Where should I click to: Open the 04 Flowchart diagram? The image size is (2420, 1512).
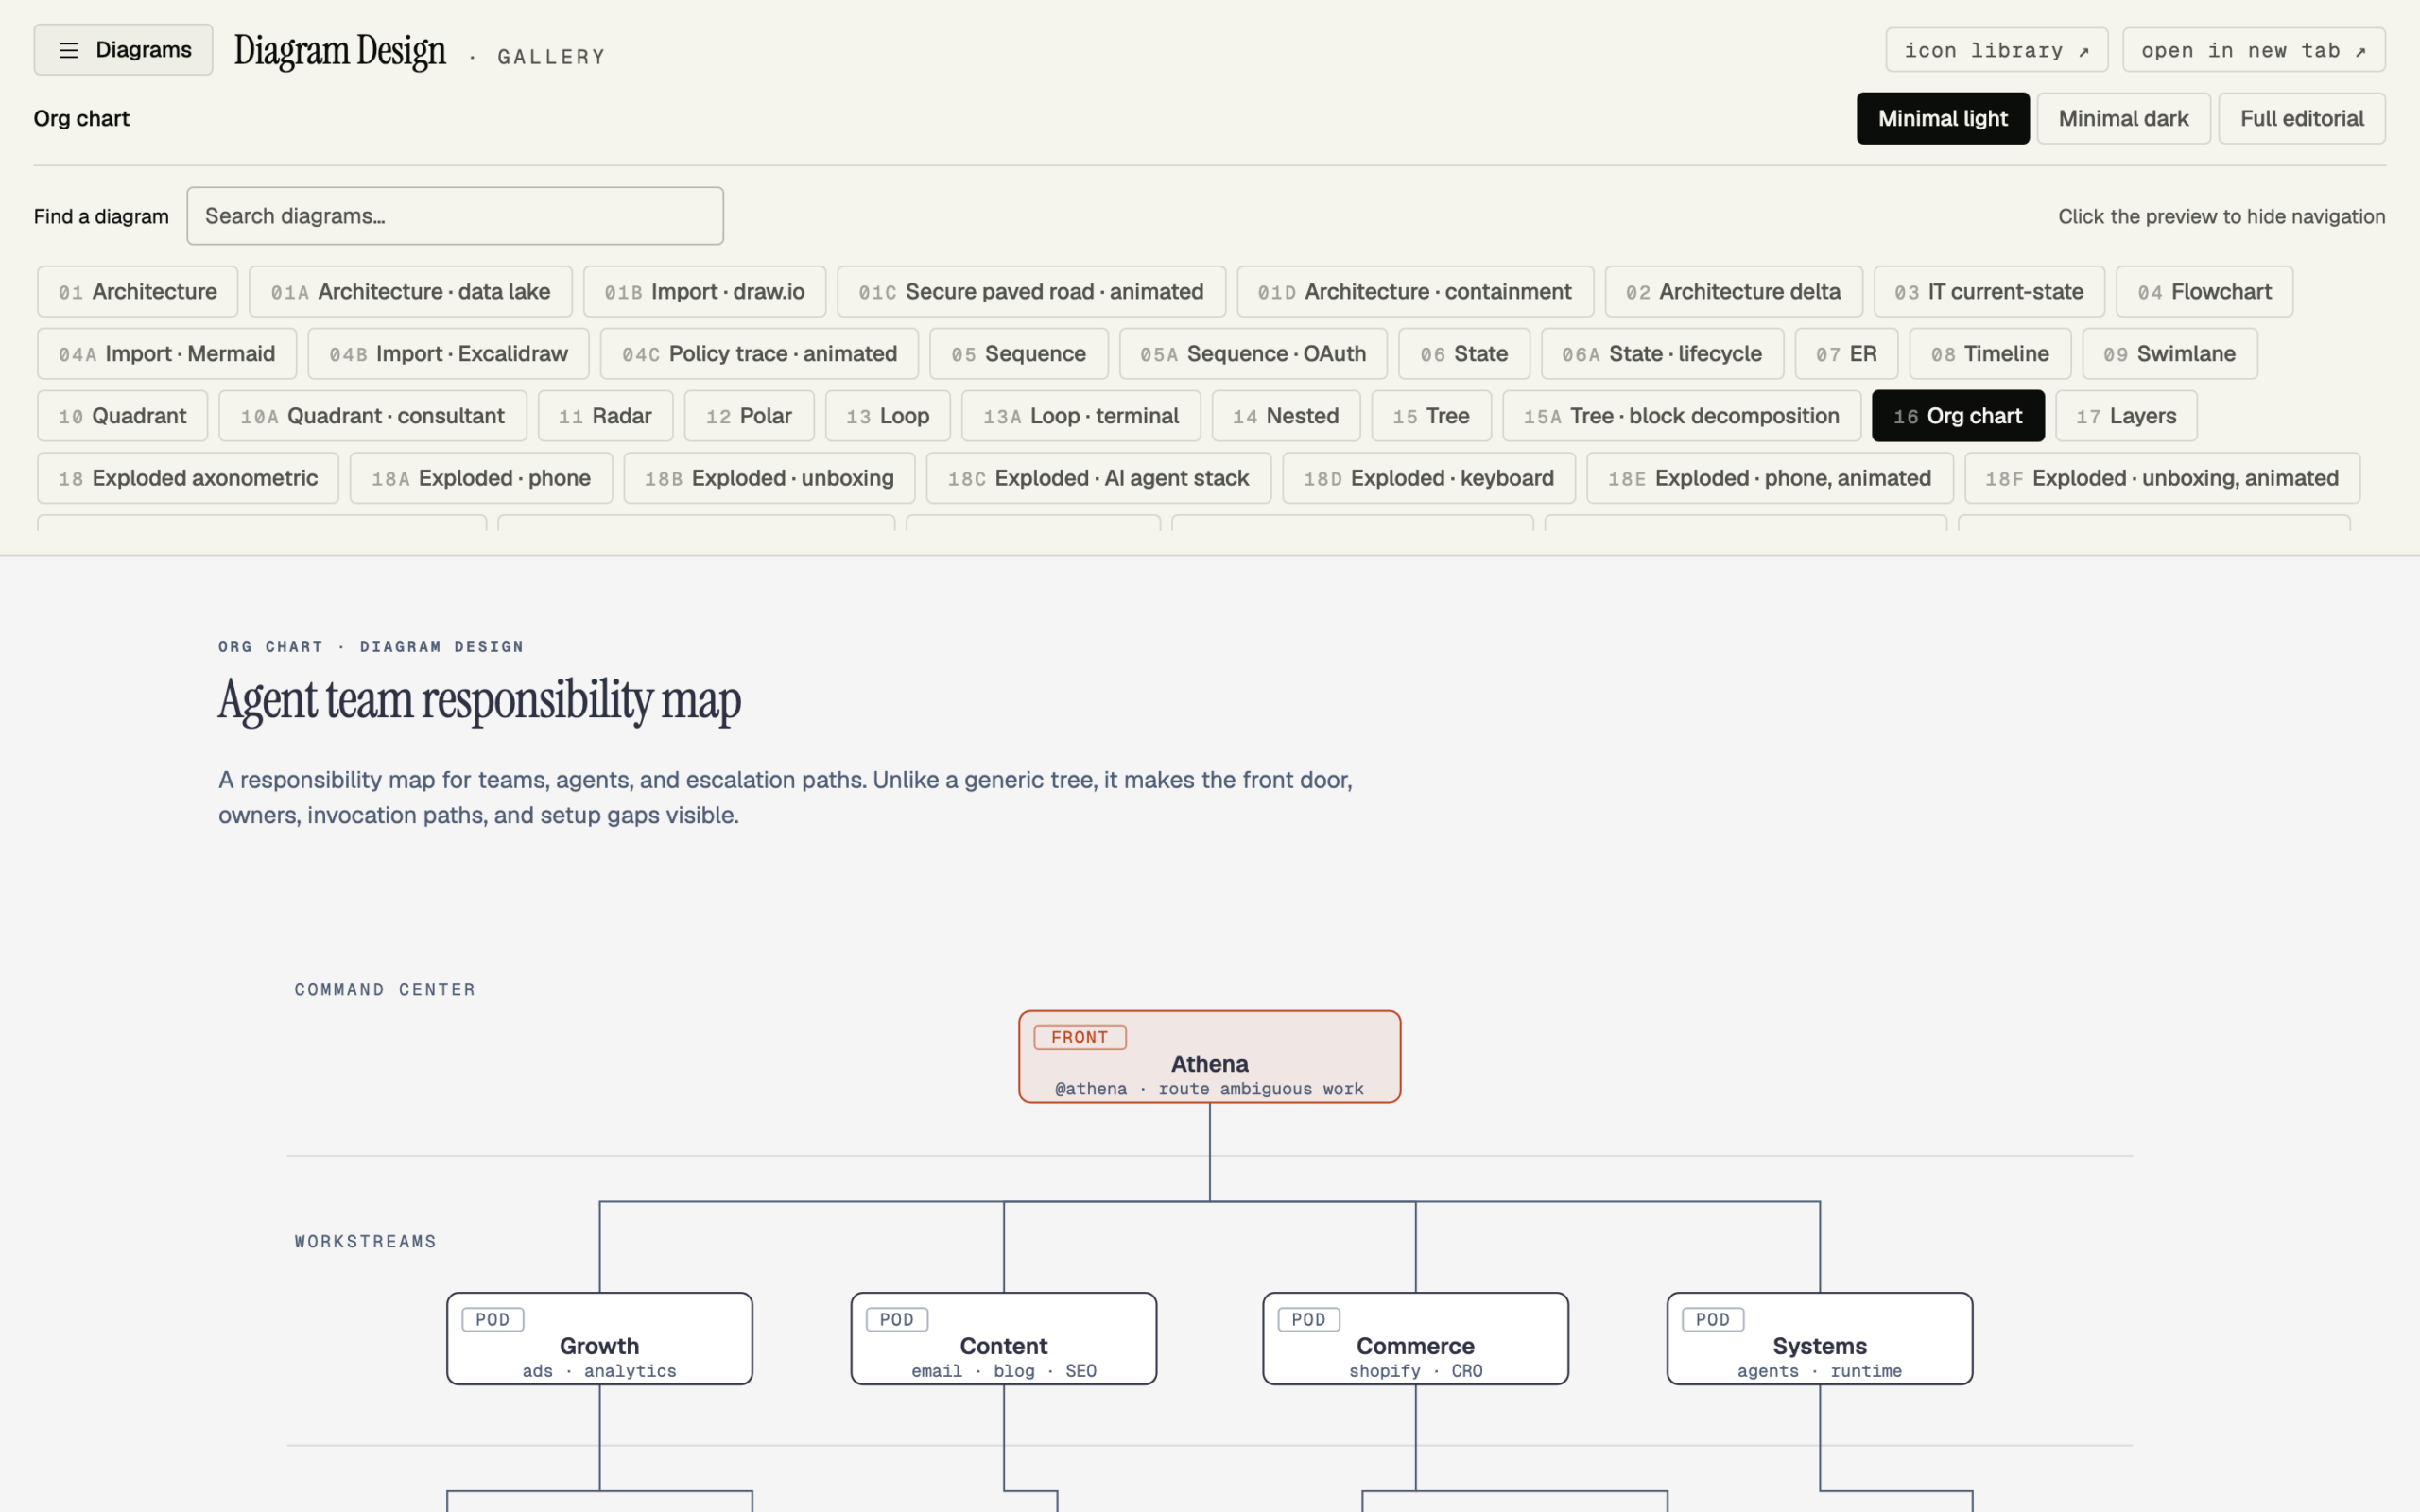click(2204, 292)
